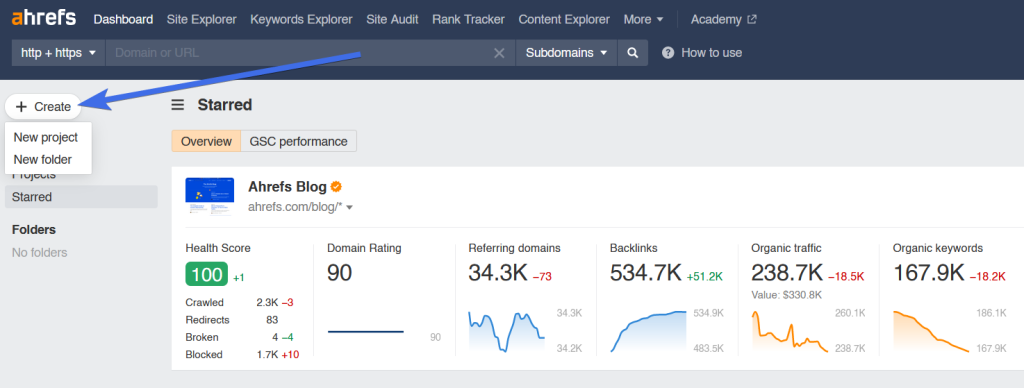Go to Dashboard in top navigation
This screenshot has width=1024, height=388.
pyautogui.click(x=123, y=20)
